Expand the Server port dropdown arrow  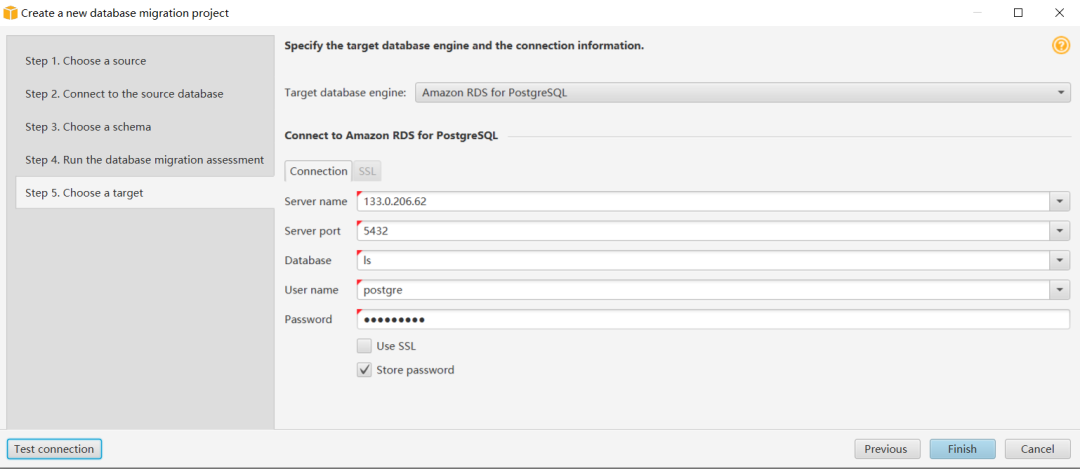click(1060, 231)
